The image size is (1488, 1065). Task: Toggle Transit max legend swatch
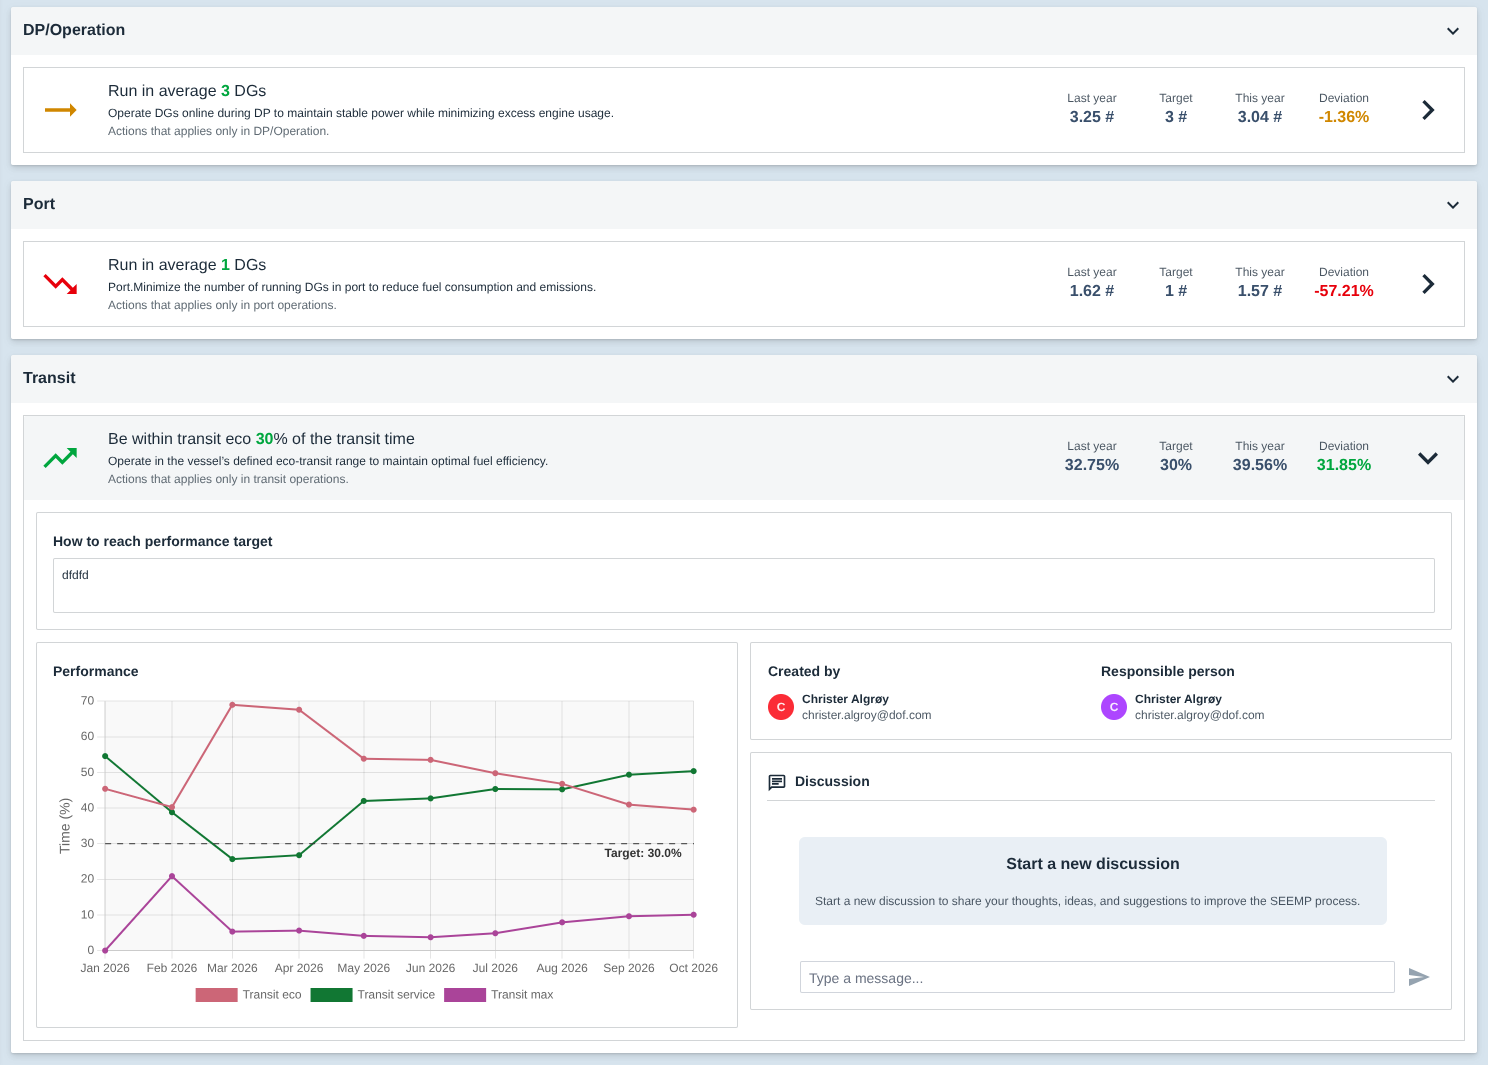[x=465, y=995]
